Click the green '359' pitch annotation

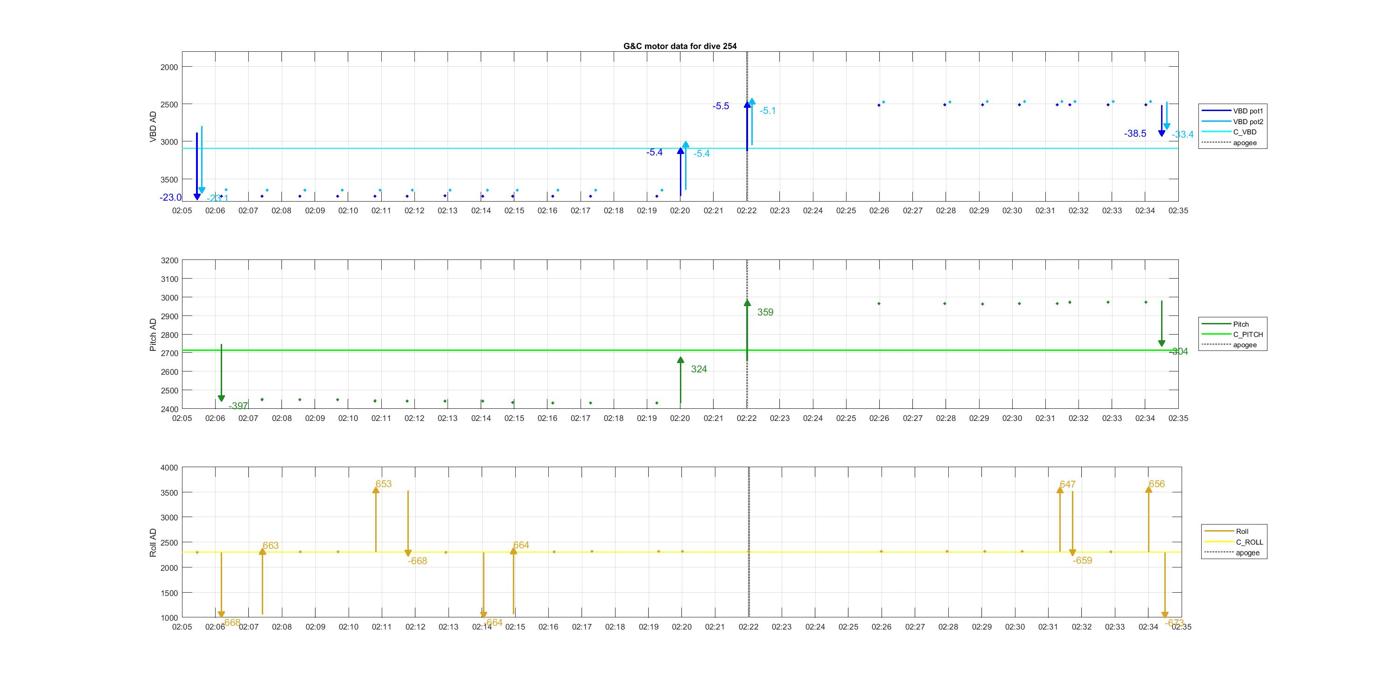(x=765, y=312)
